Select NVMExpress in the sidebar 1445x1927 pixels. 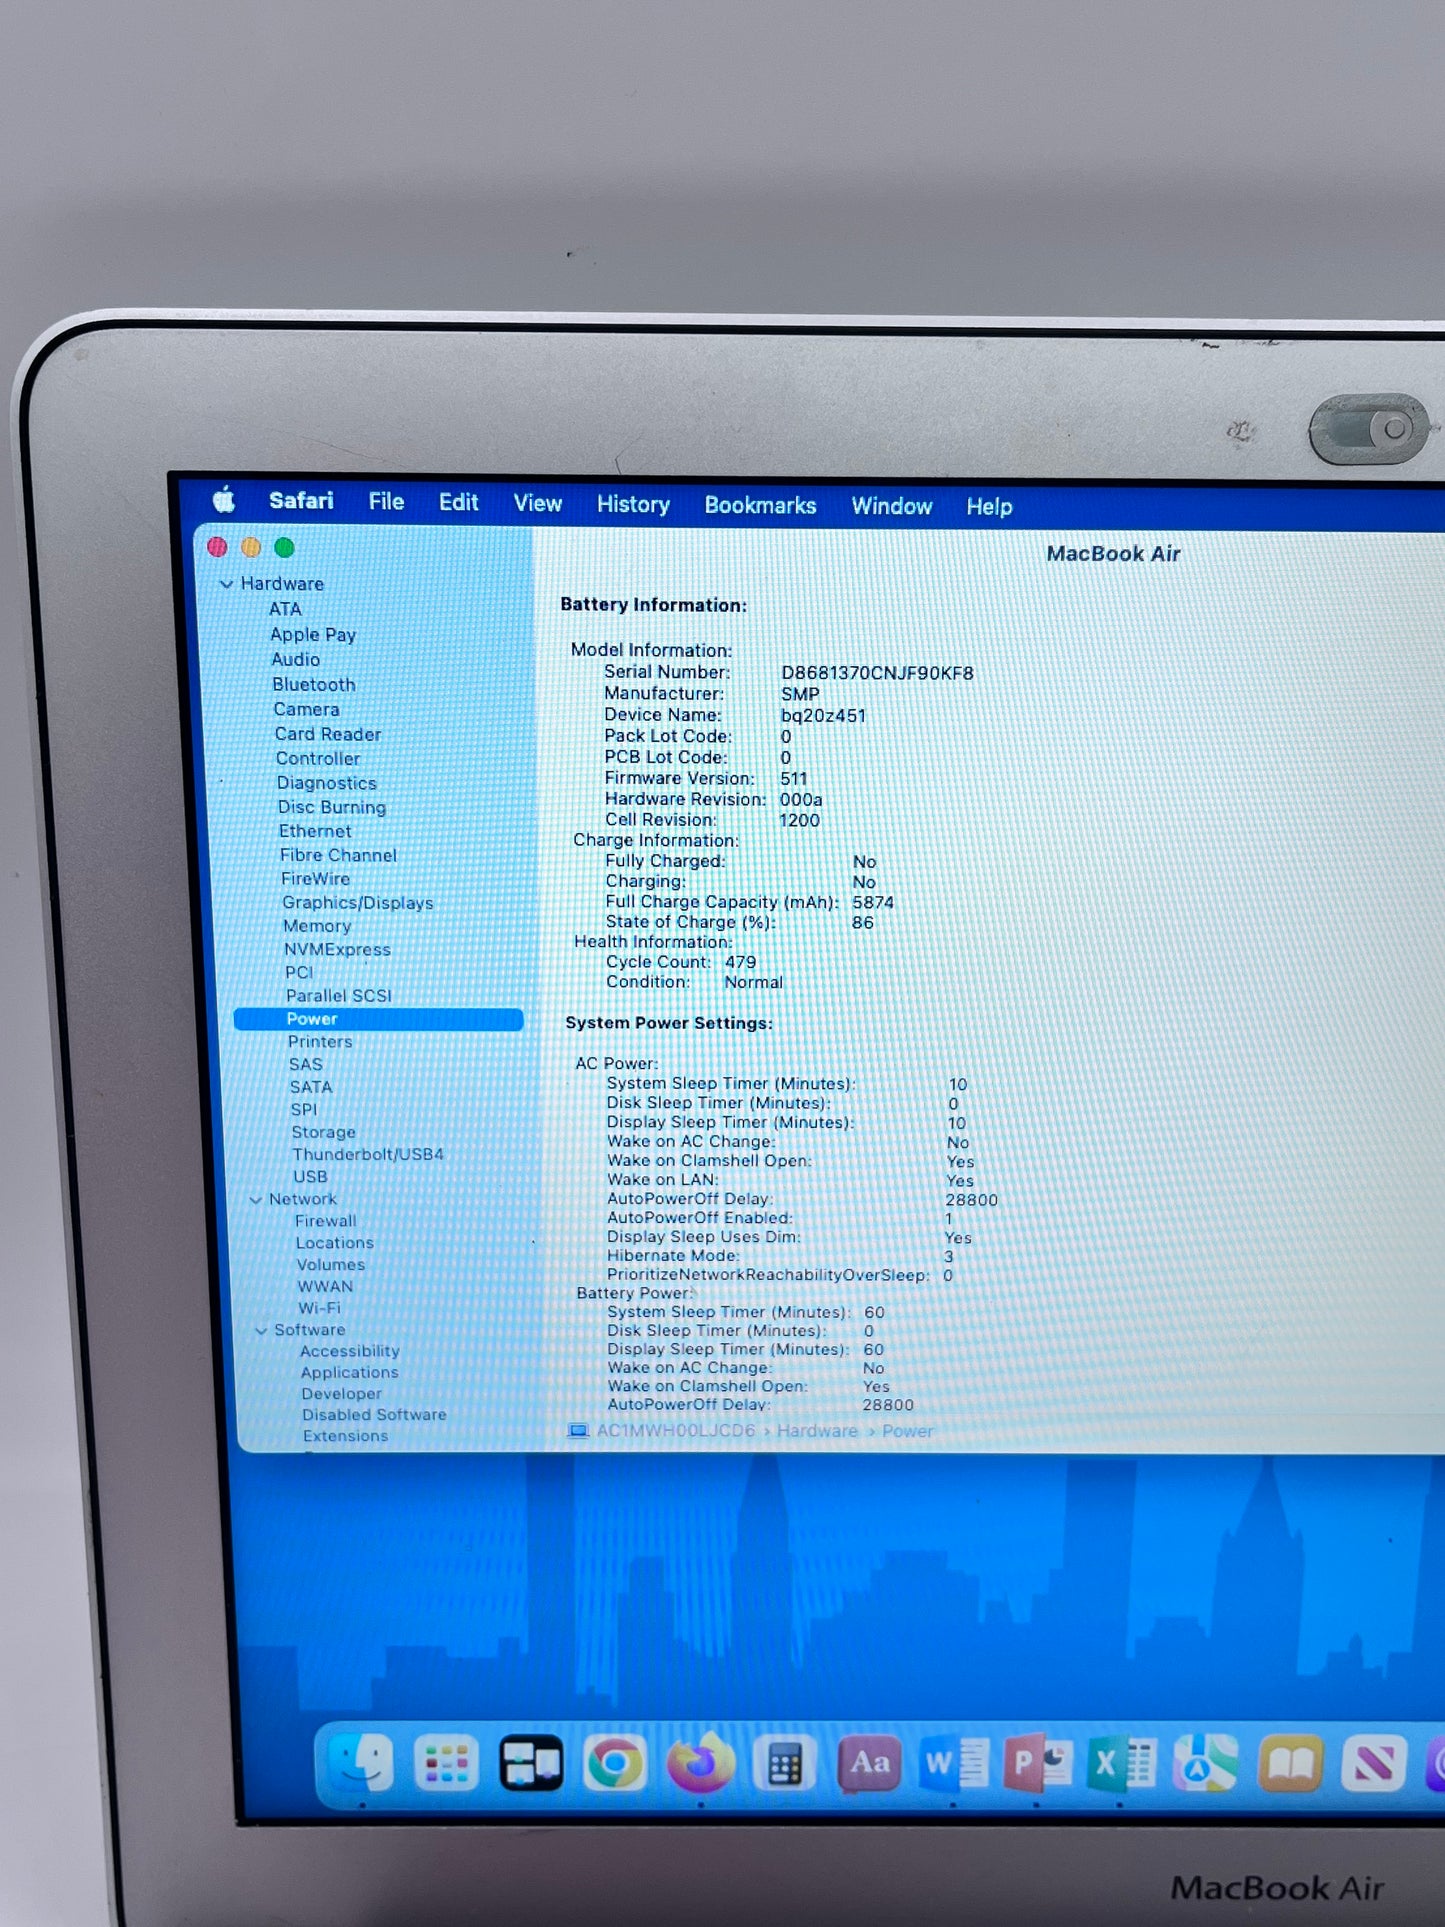[x=337, y=950]
